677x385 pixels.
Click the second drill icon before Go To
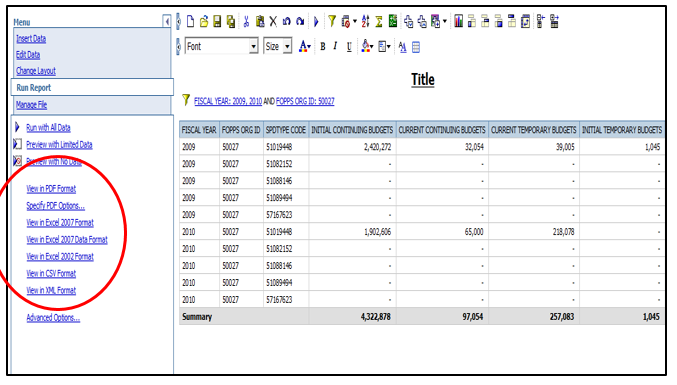[x=422, y=21]
